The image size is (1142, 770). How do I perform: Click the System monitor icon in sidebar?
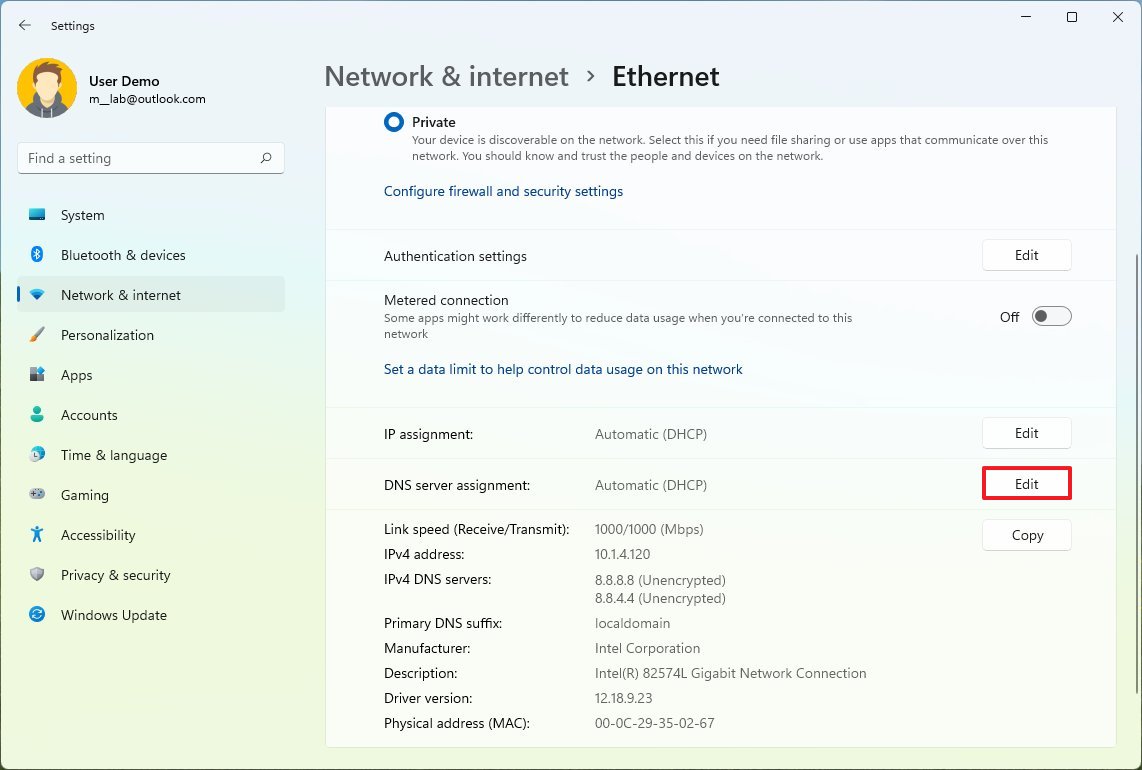37,215
